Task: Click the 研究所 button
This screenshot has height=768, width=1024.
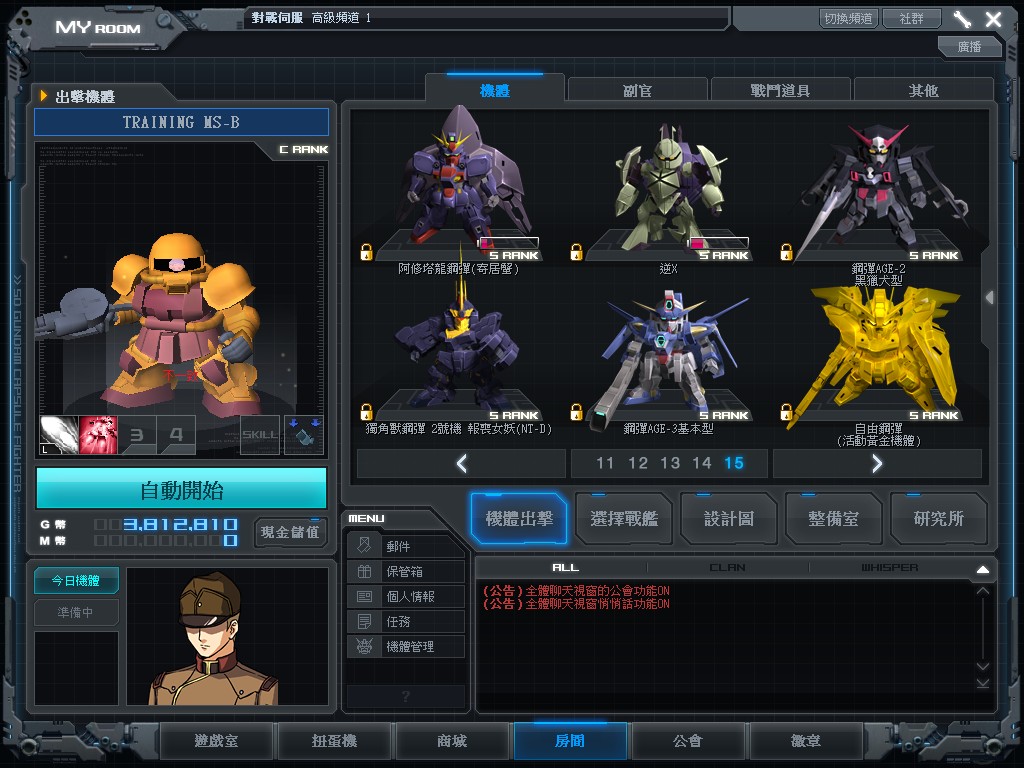Action: coord(938,519)
